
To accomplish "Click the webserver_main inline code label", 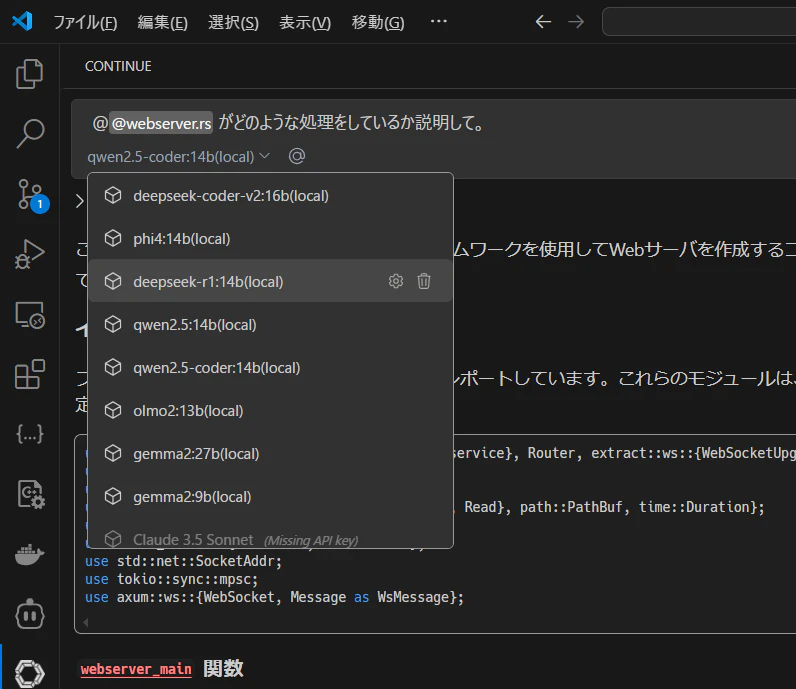I will point(136,669).
